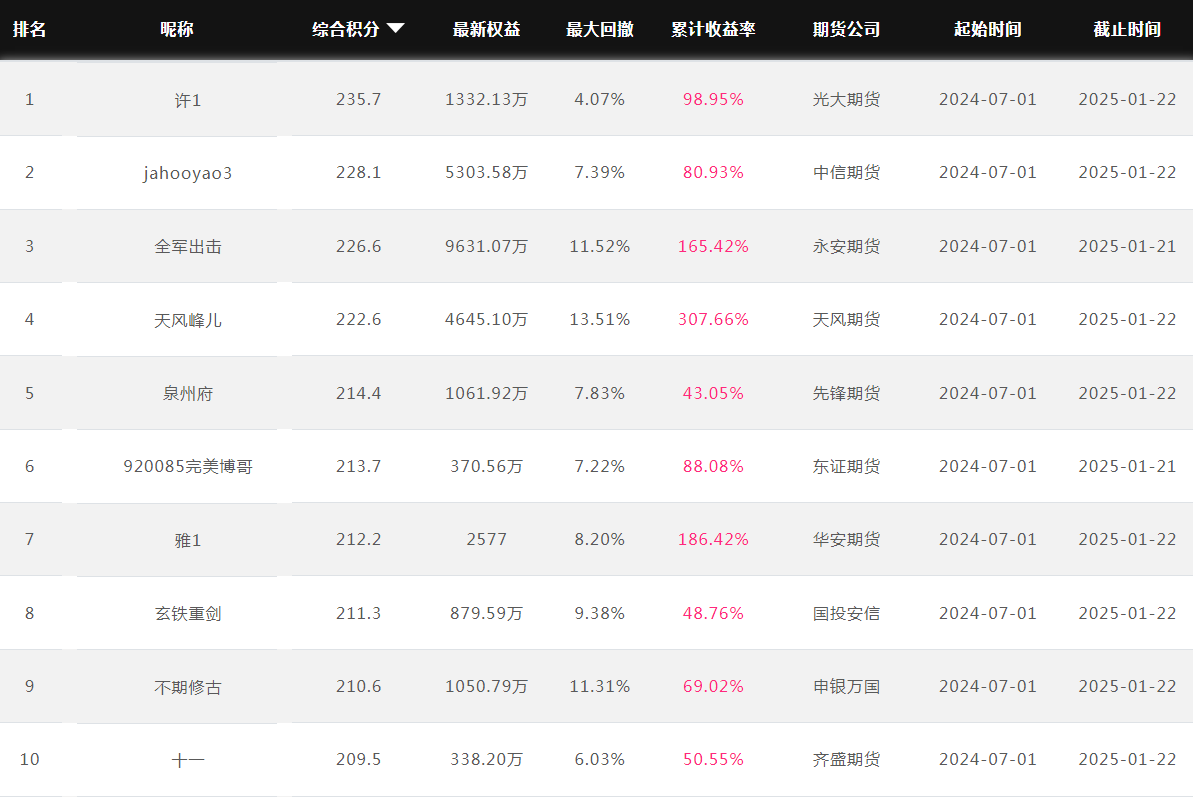Click futures company 申银万国

coord(846,686)
